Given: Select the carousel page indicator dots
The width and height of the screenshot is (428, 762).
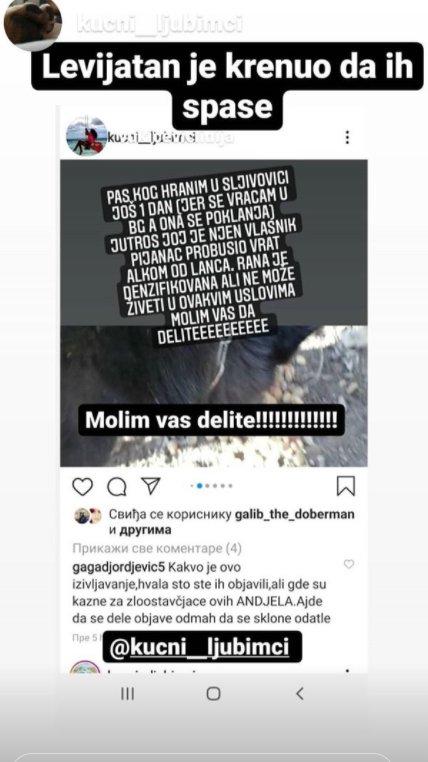Looking at the screenshot, I should pos(211,485).
